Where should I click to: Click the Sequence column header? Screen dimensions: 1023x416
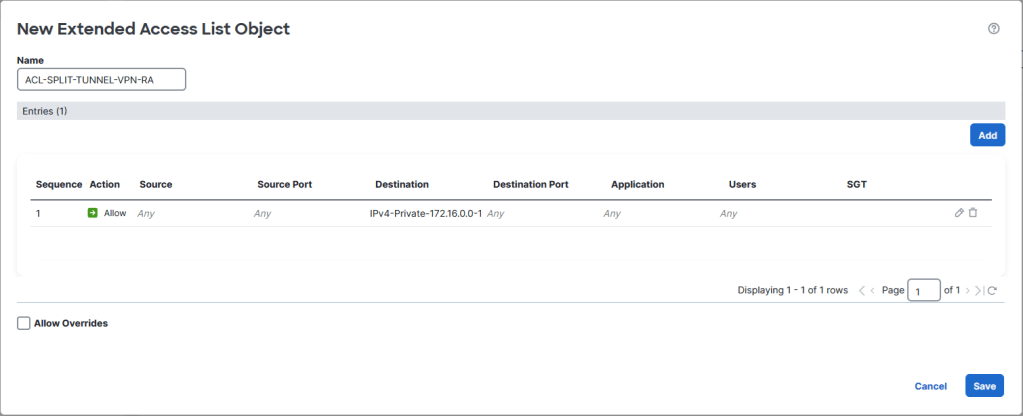(59, 185)
